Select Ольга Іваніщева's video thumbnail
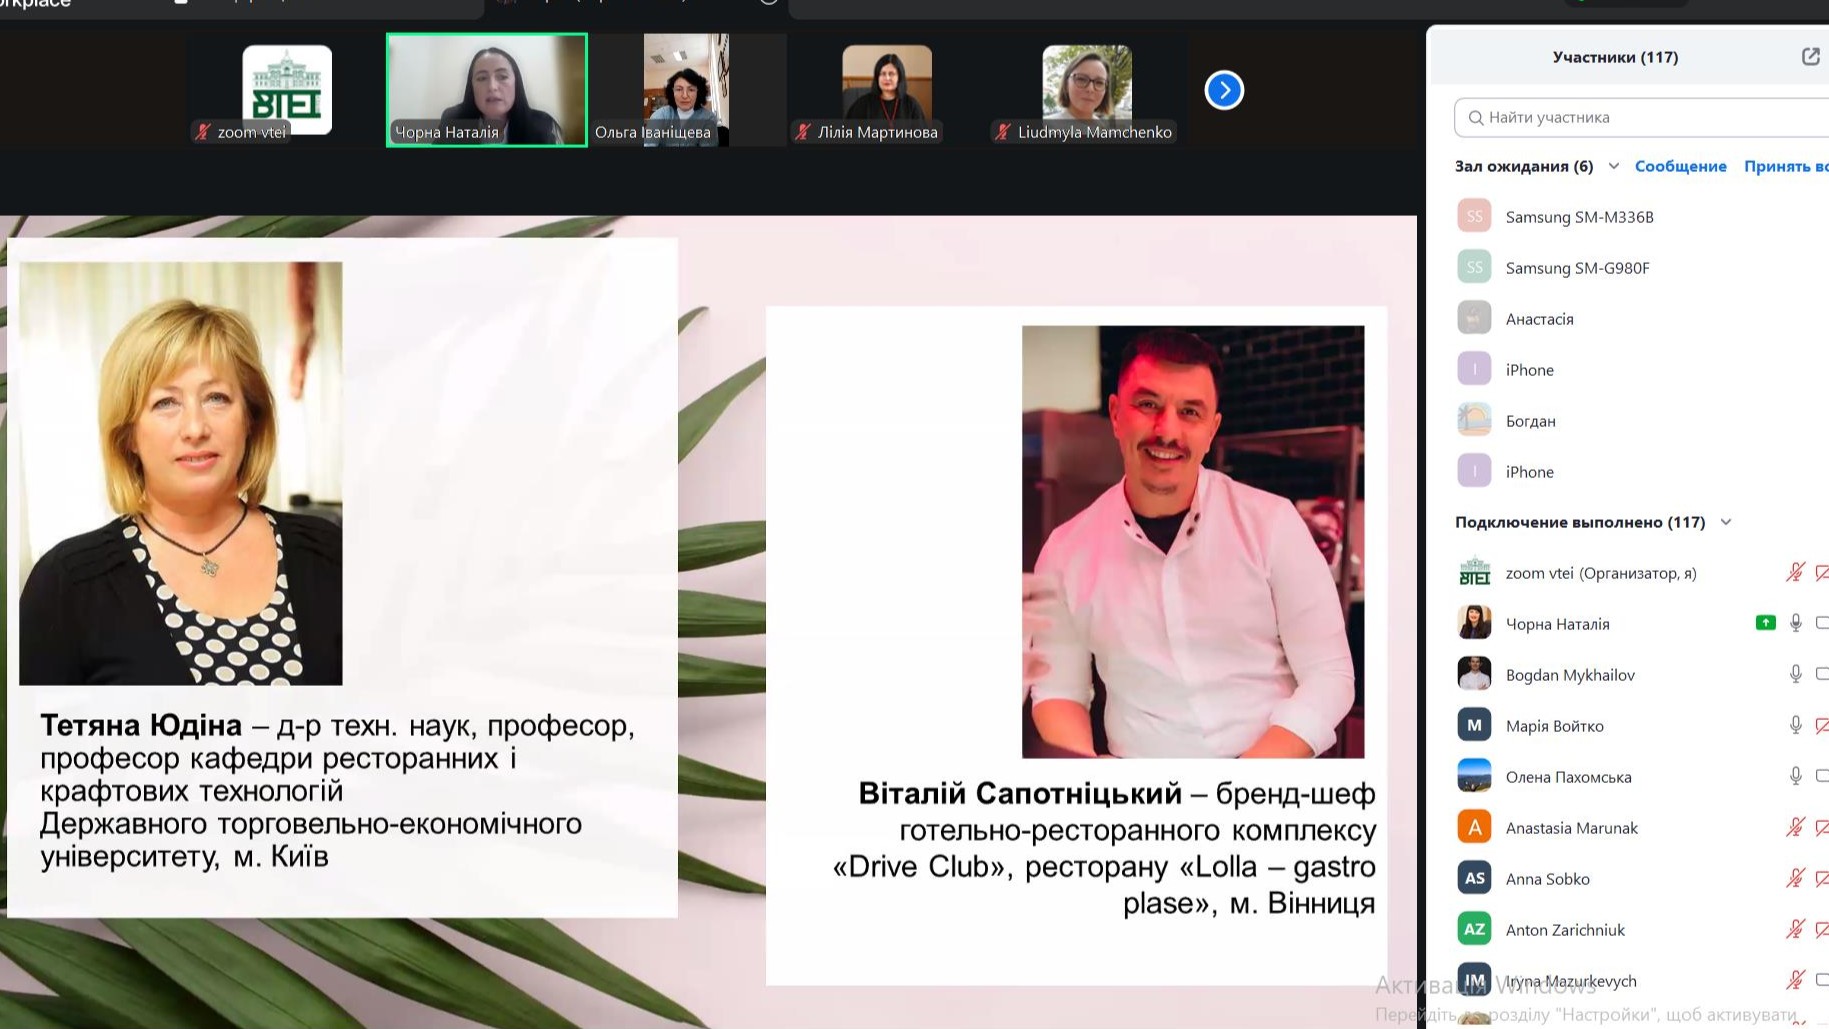1829x1029 pixels. coord(686,90)
